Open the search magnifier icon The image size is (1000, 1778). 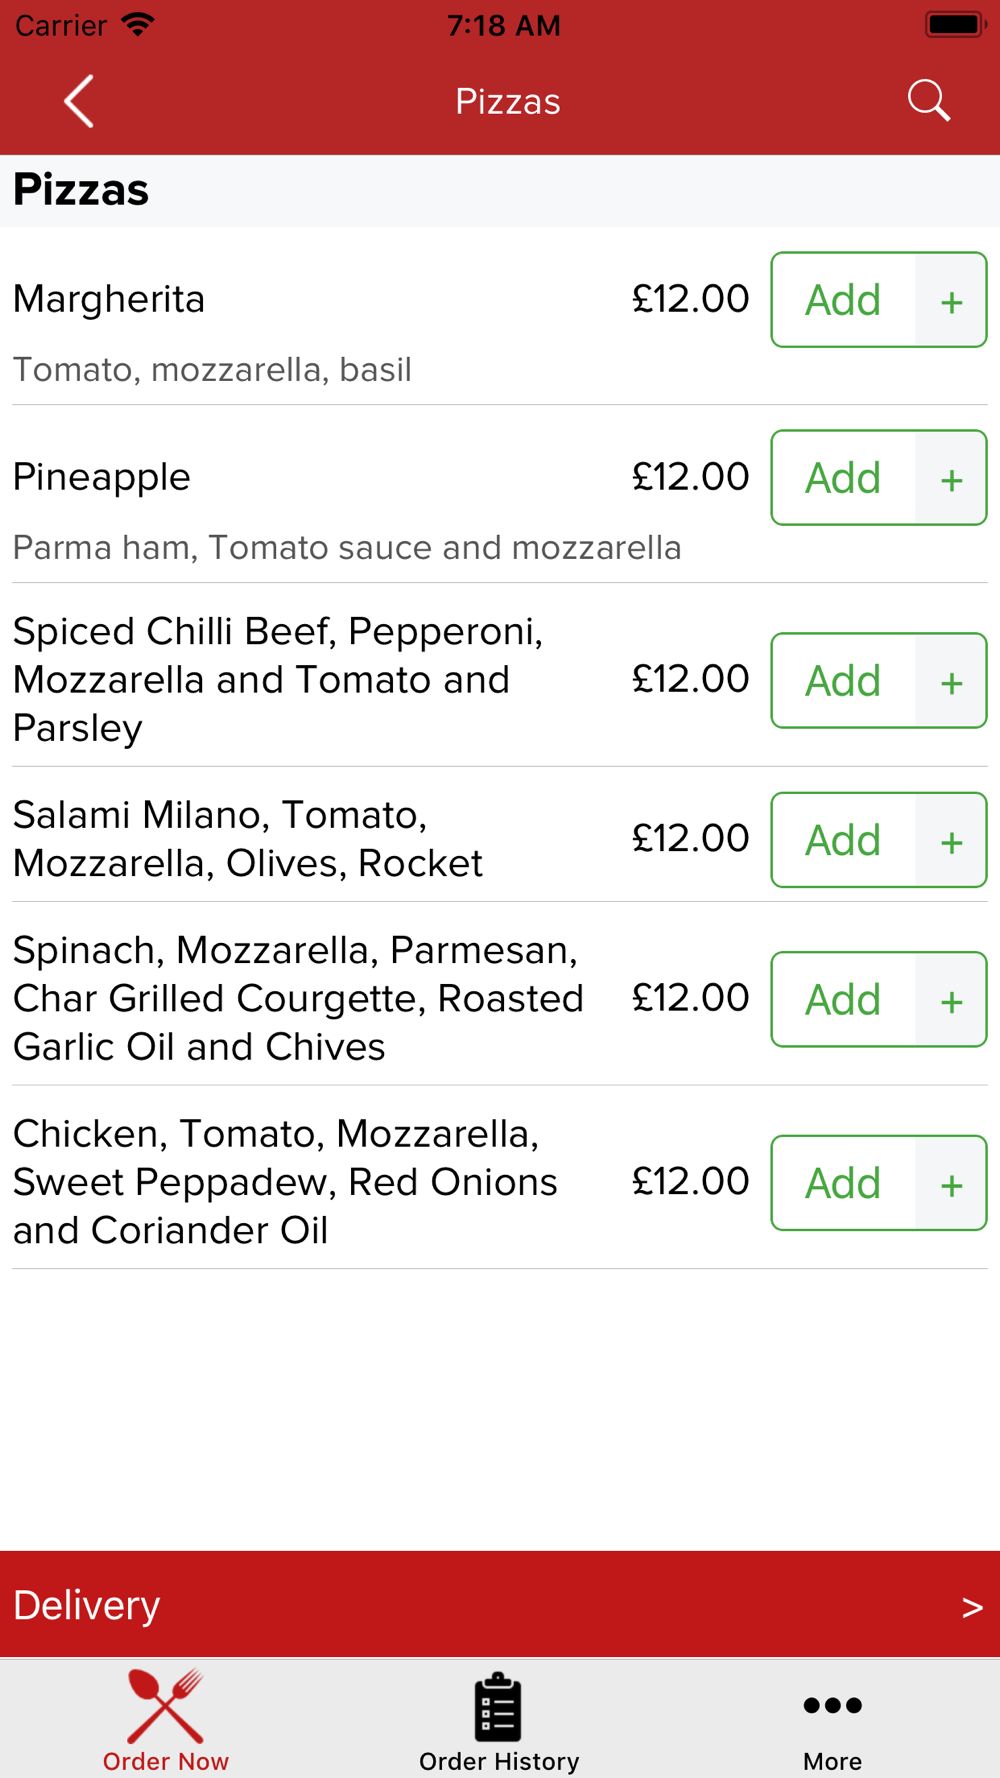click(928, 101)
